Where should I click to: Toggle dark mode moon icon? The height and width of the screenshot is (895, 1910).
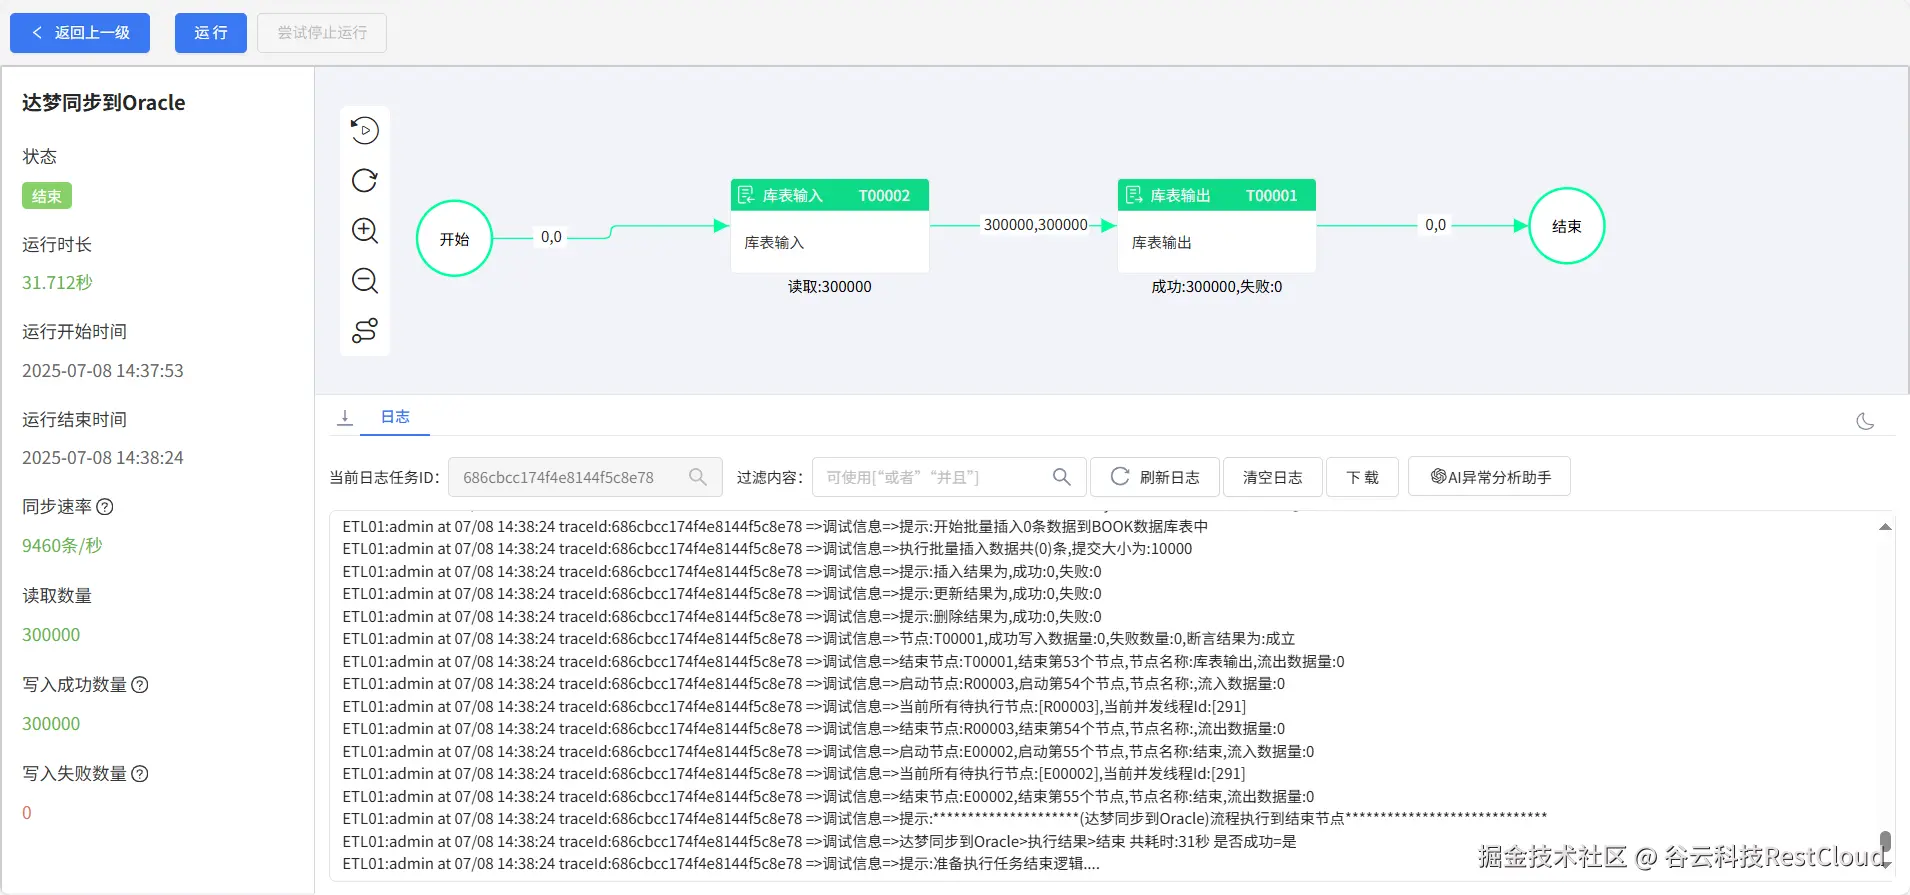[x=1865, y=421]
